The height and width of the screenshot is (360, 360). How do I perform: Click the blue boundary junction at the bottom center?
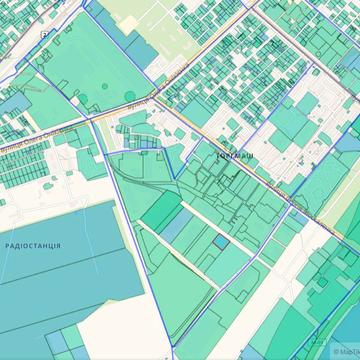tap(173, 347)
